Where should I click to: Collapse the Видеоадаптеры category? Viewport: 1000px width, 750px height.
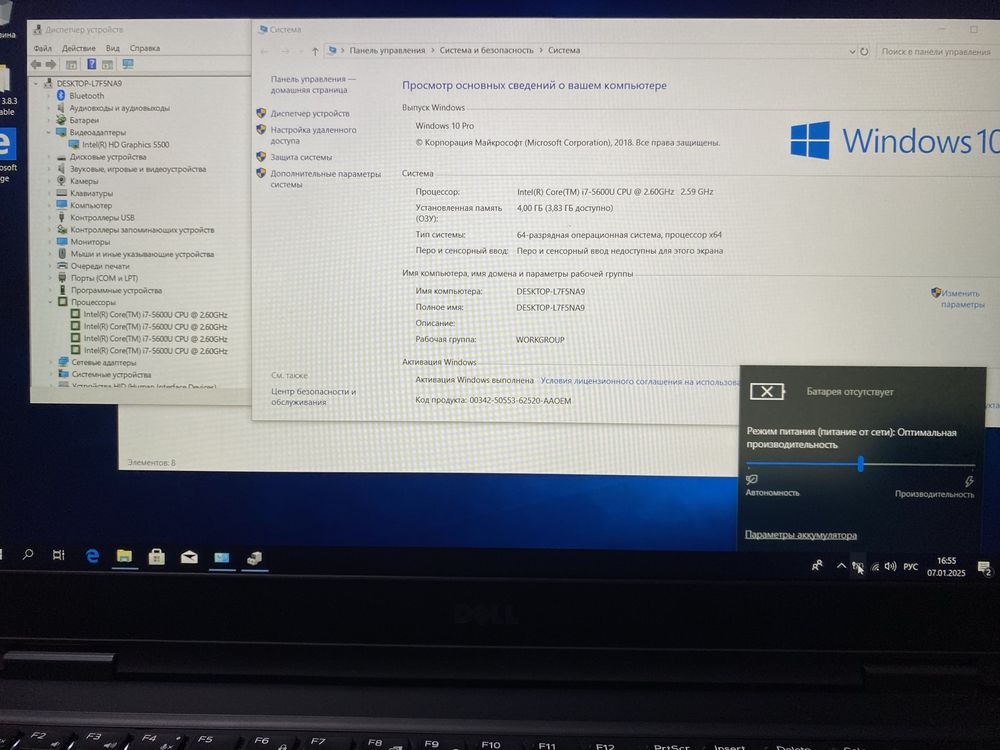[49, 132]
